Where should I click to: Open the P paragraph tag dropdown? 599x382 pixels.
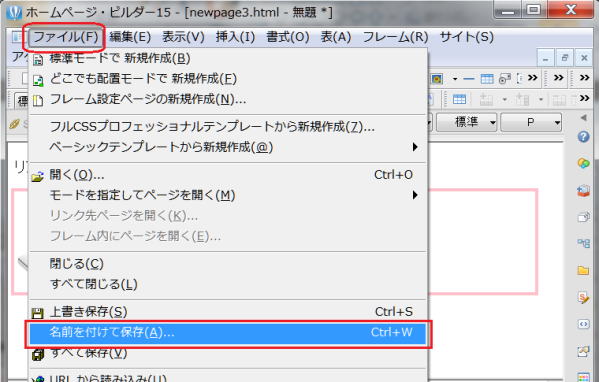[531, 122]
